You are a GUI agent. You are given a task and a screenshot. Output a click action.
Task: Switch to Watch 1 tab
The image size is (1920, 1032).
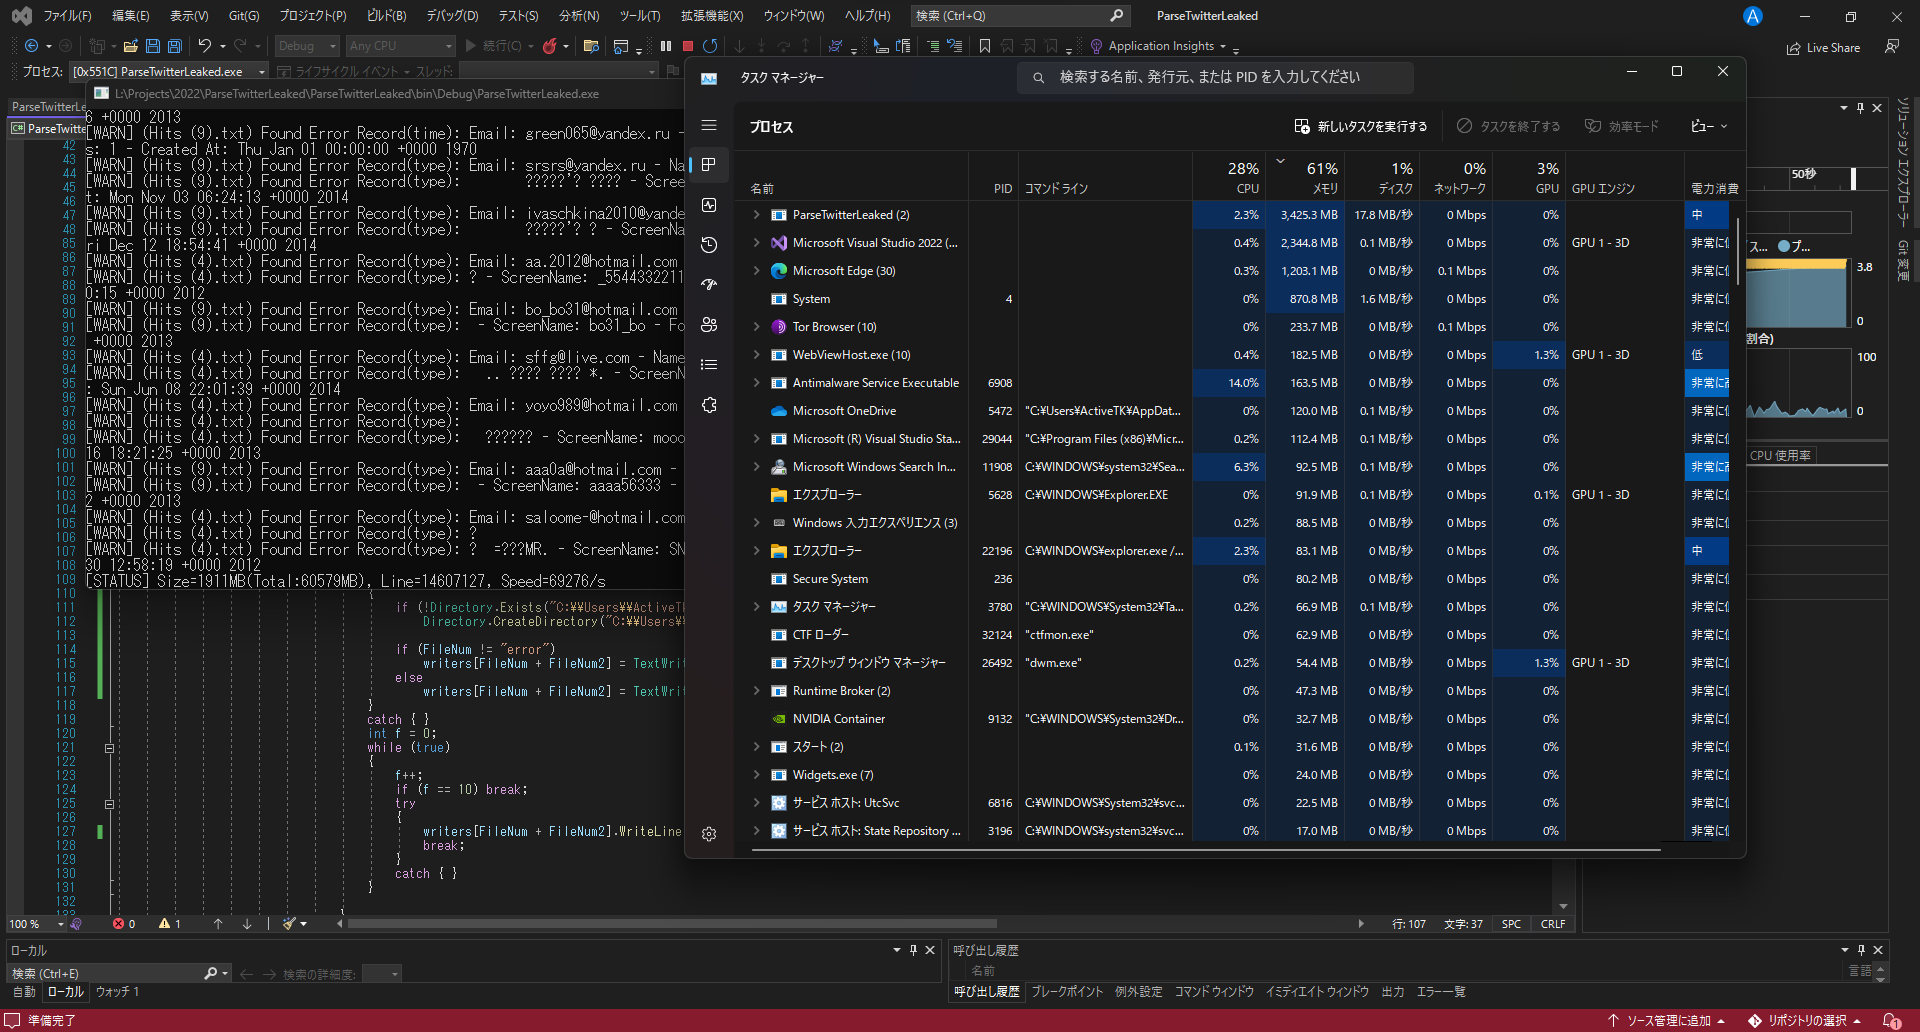pyautogui.click(x=117, y=992)
